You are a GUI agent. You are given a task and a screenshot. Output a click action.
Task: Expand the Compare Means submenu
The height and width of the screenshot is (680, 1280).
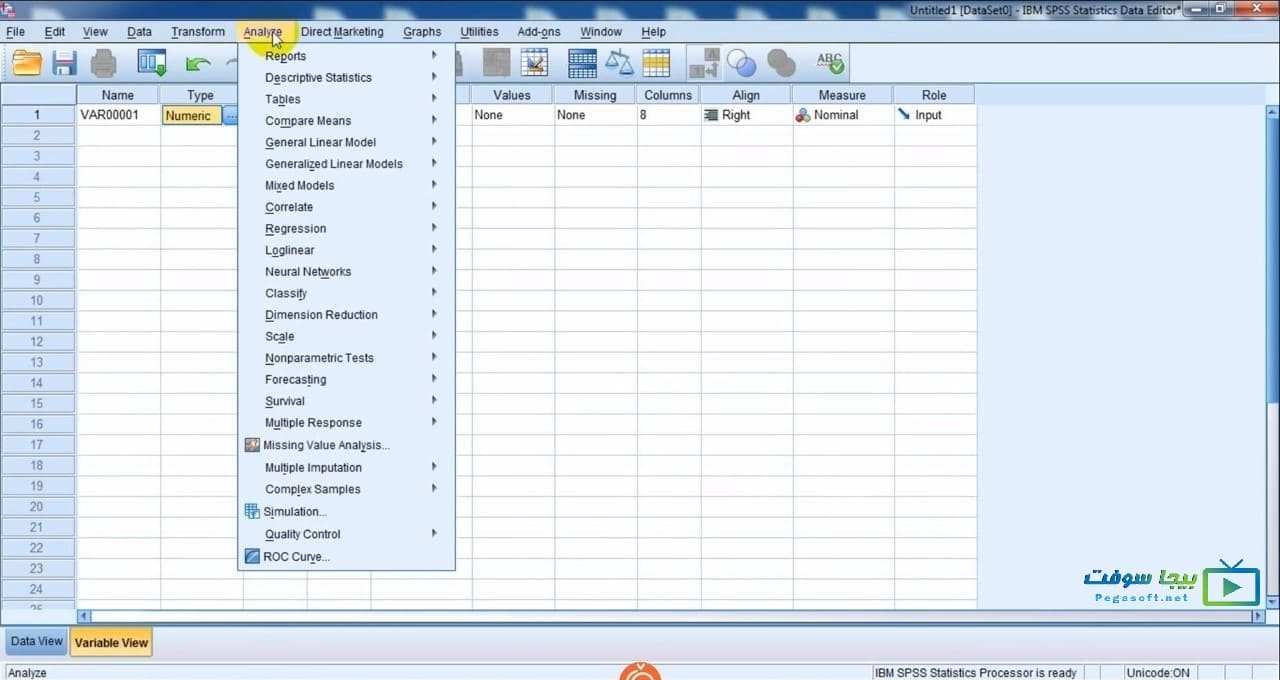[346, 121]
